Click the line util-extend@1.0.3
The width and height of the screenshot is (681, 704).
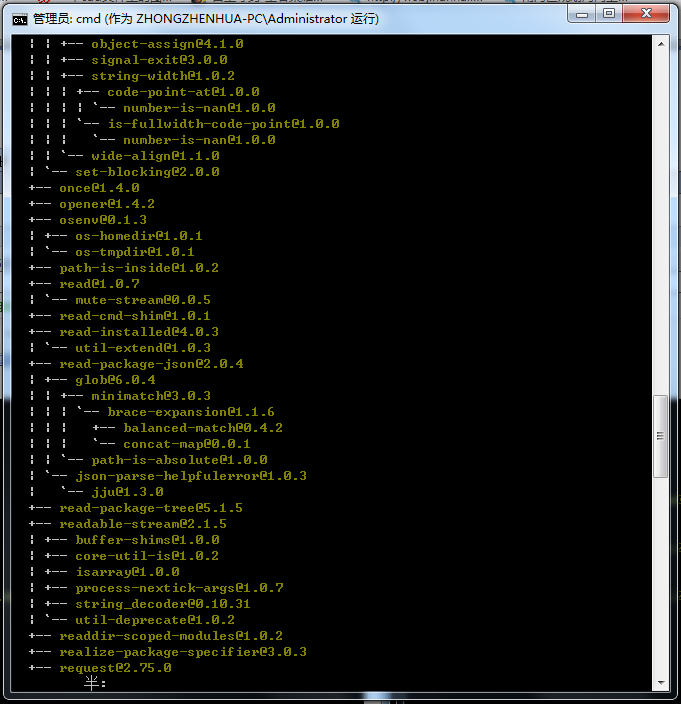click(x=143, y=348)
